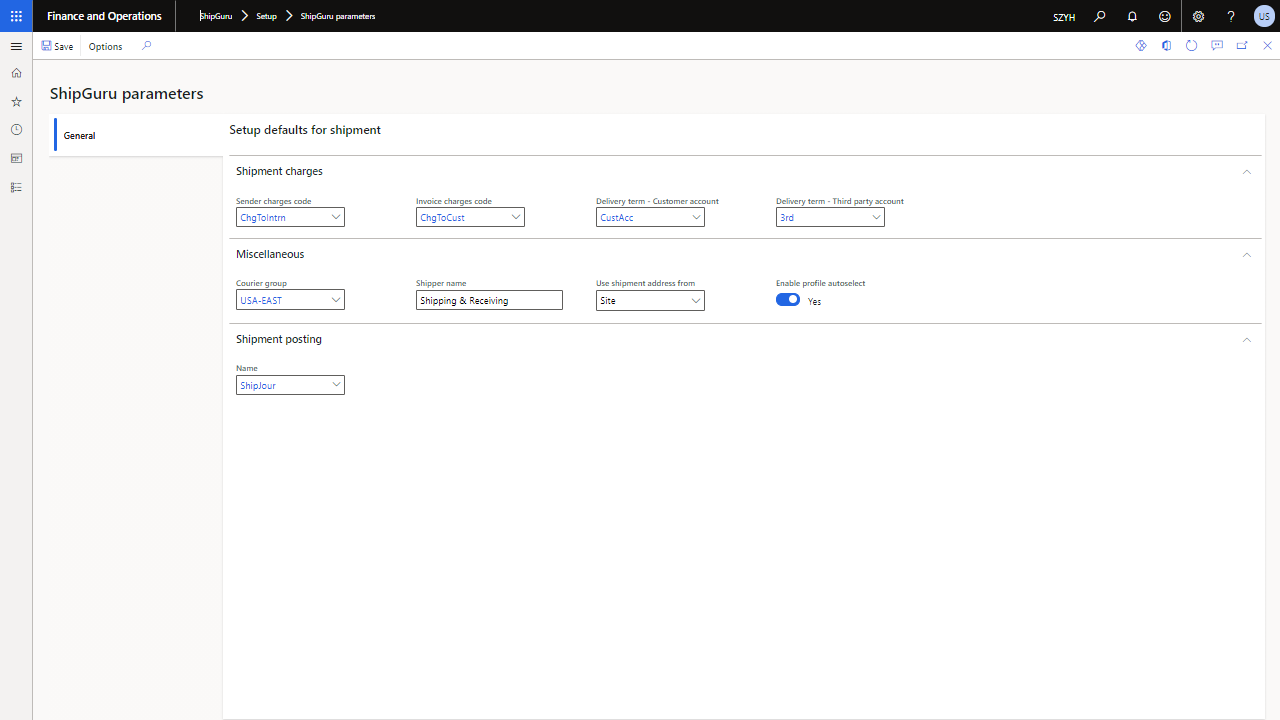Open Delivery term Third party account dropdown
Image resolution: width=1280 pixels, height=720 pixels.
876,217
